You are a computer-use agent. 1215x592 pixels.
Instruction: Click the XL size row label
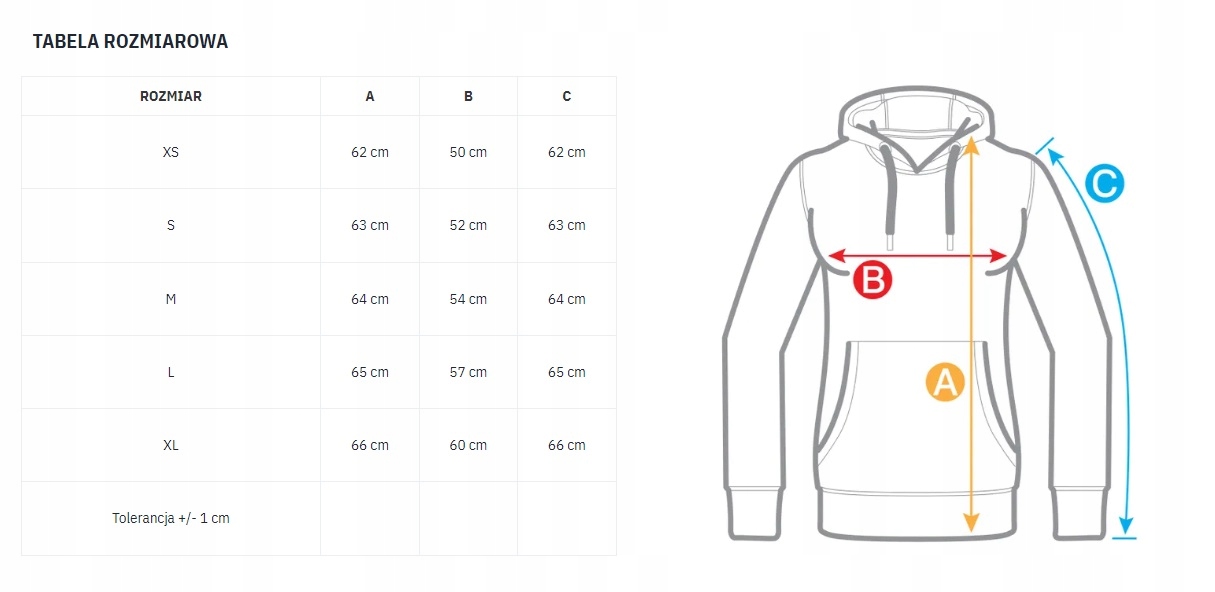(x=171, y=445)
